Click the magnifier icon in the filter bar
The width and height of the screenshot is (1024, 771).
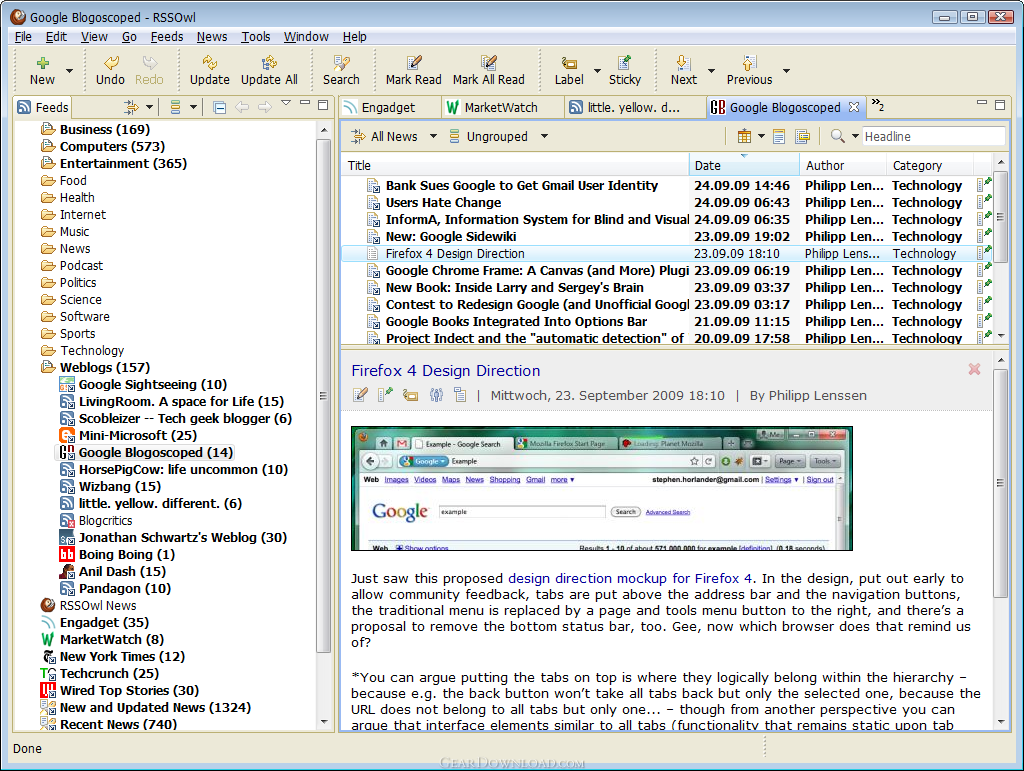[837, 136]
